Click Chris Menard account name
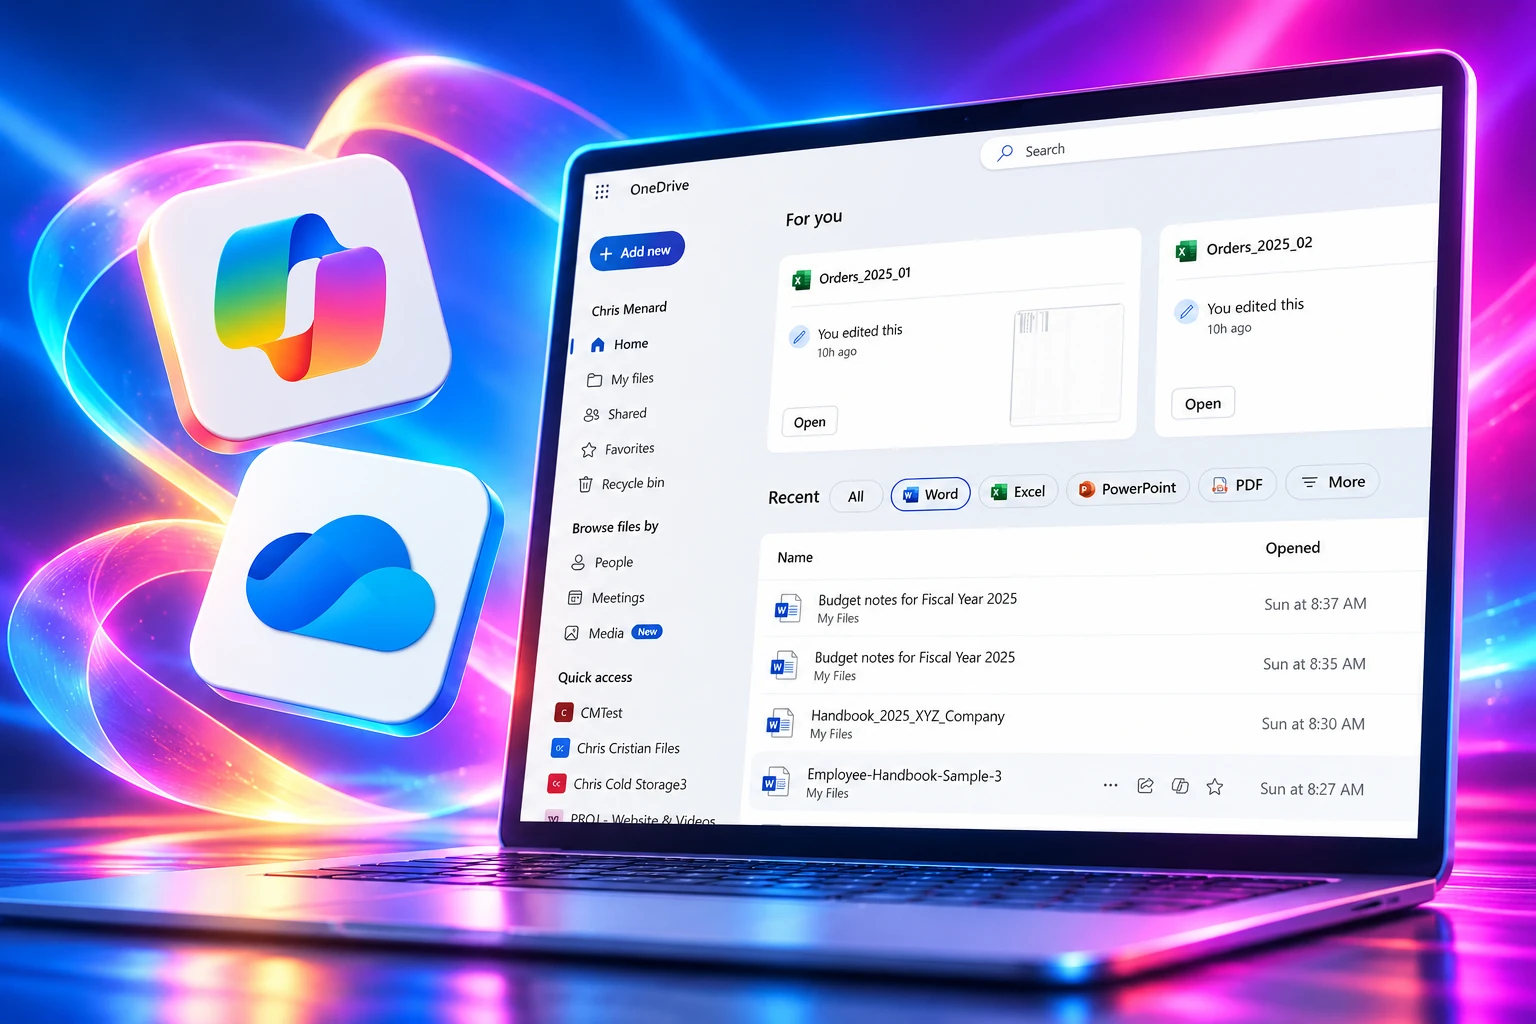This screenshot has height=1024, width=1536. 629,309
